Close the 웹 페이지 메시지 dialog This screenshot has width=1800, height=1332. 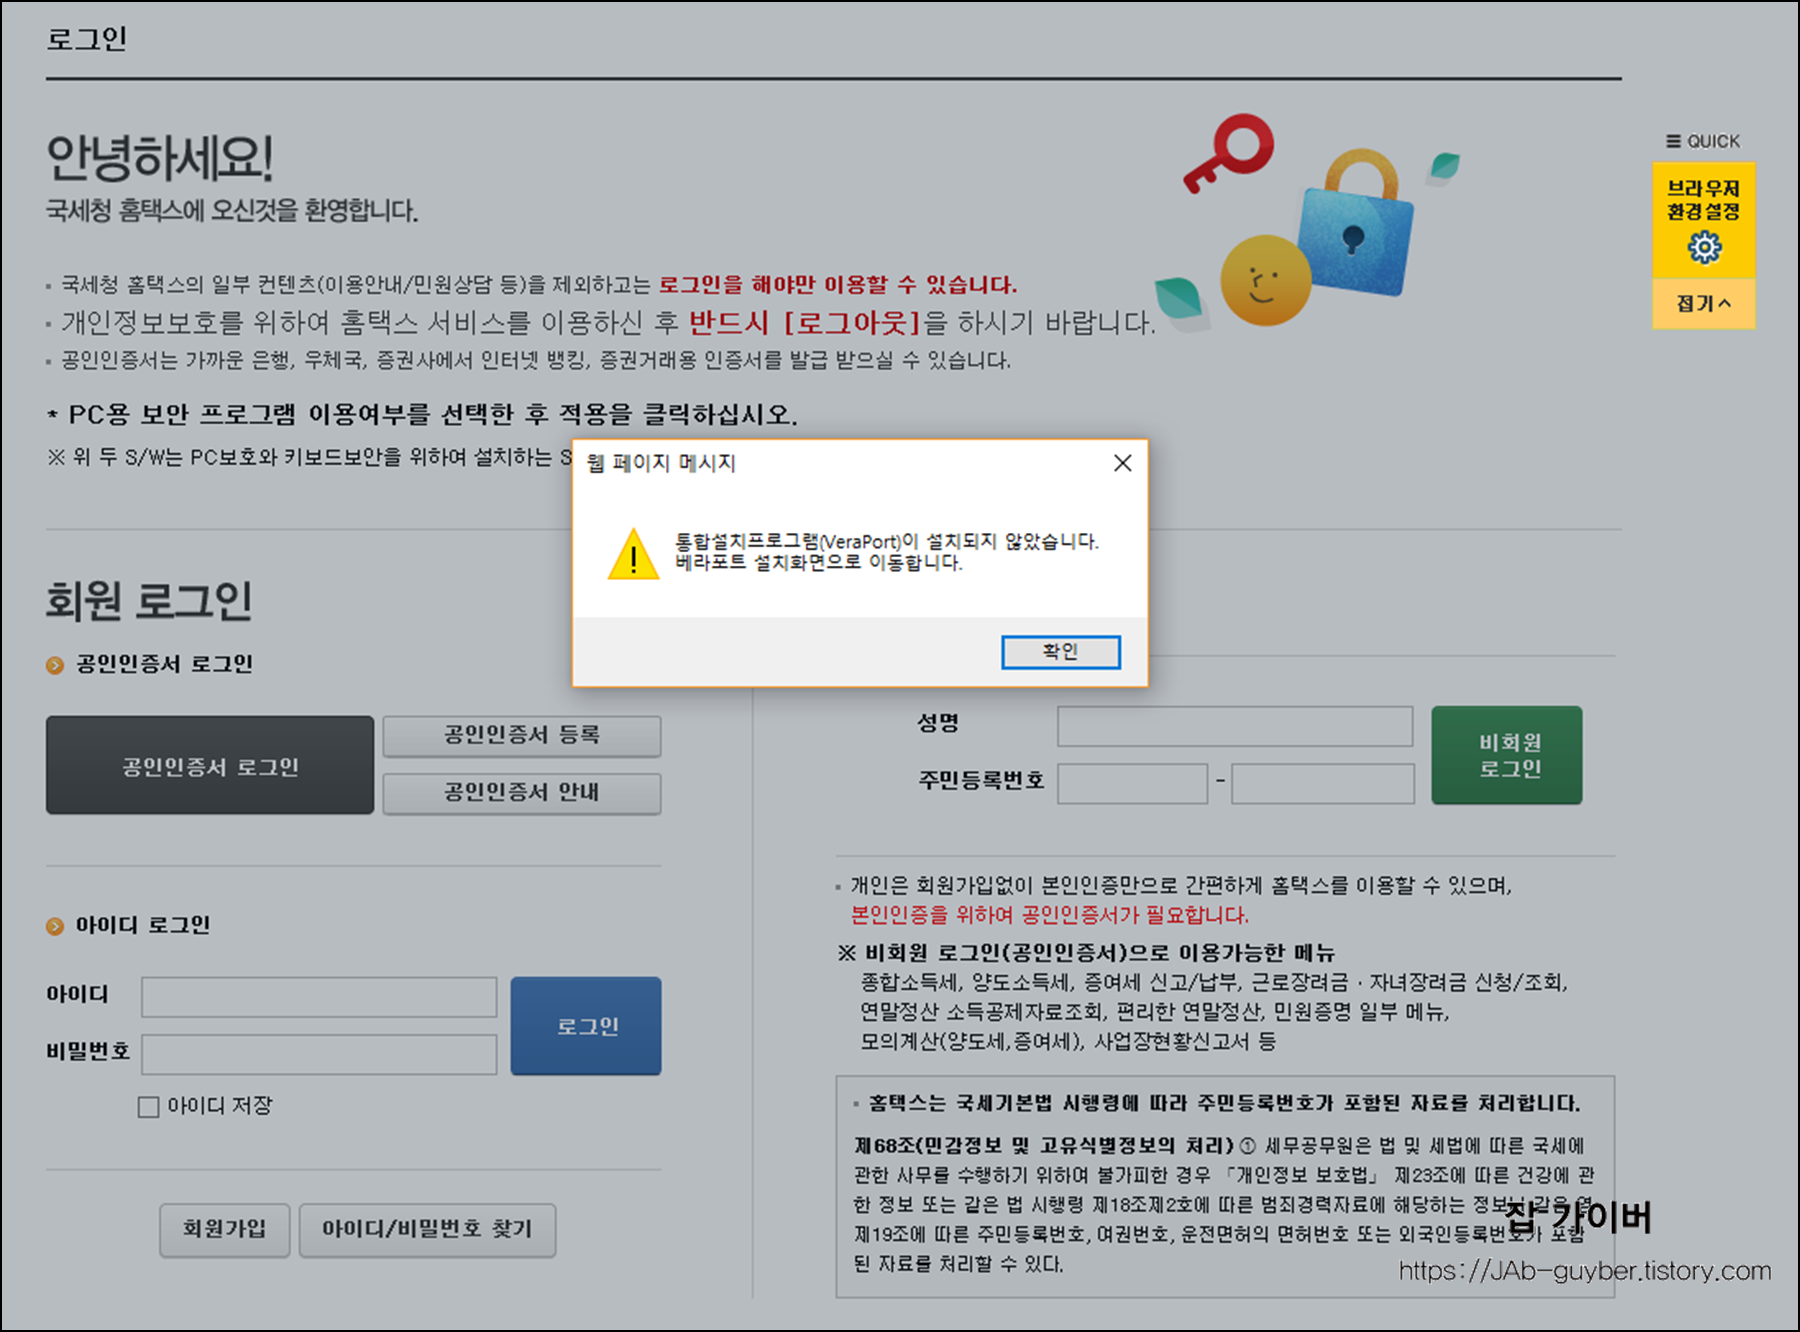pos(1123,463)
